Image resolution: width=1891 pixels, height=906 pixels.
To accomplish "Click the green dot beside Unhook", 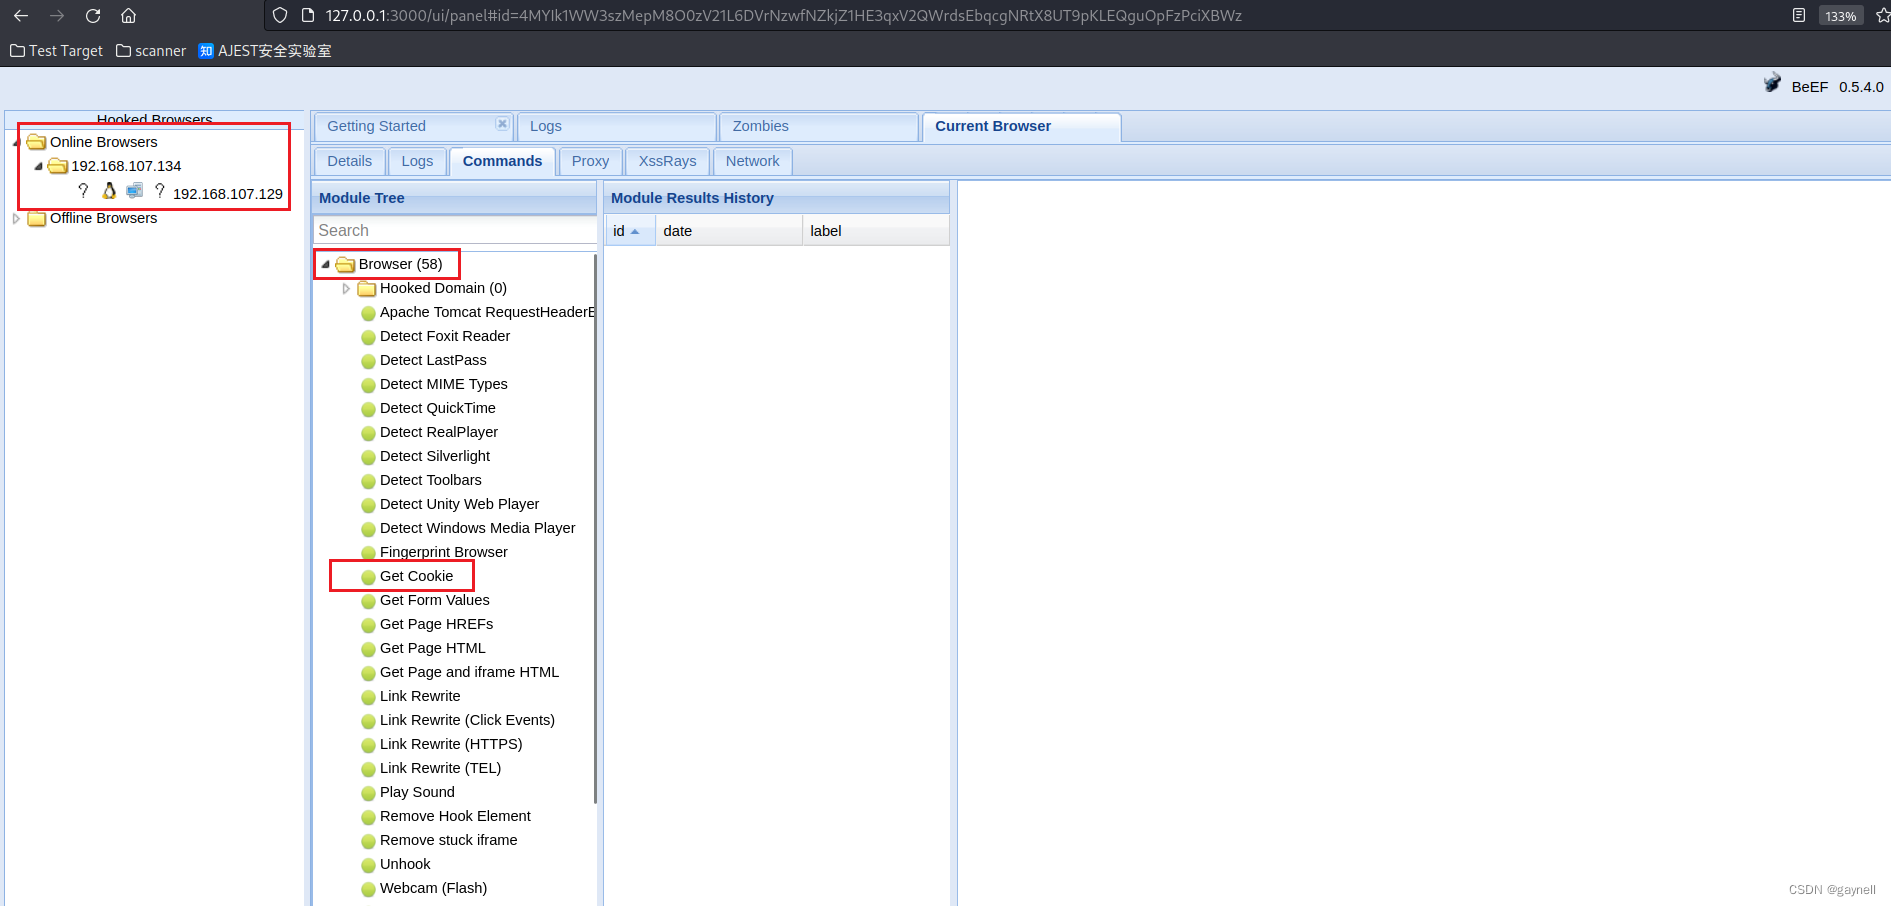I will pos(368,865).
